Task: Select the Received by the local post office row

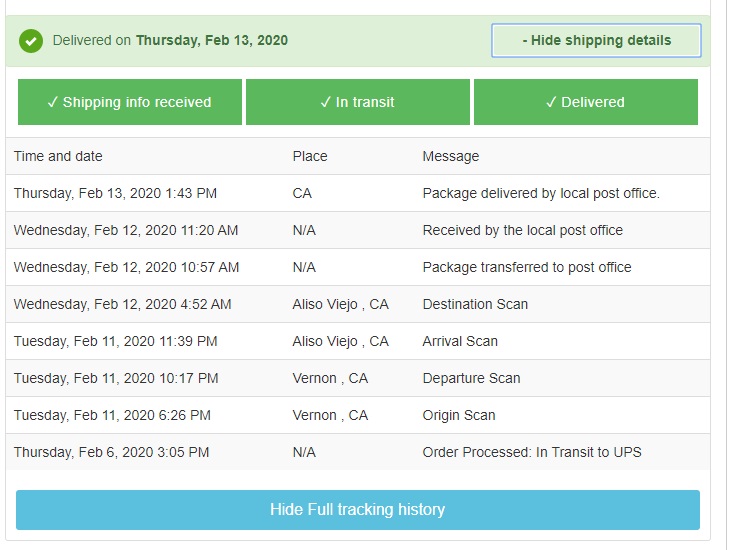Action: pyautogui.click(x=358, y=230)
